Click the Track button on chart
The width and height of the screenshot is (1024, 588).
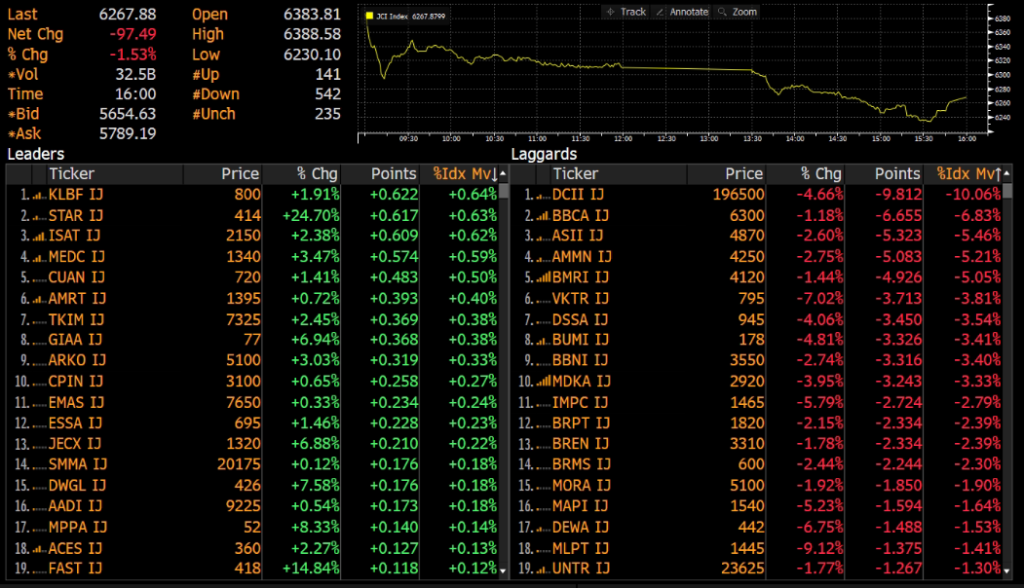coord(626,12)
